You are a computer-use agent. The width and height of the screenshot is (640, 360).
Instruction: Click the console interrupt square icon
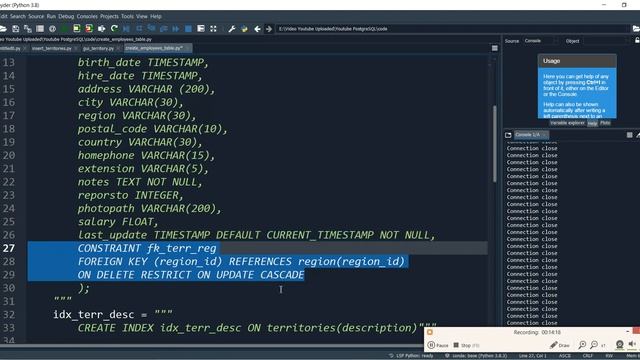pos(629,135)
